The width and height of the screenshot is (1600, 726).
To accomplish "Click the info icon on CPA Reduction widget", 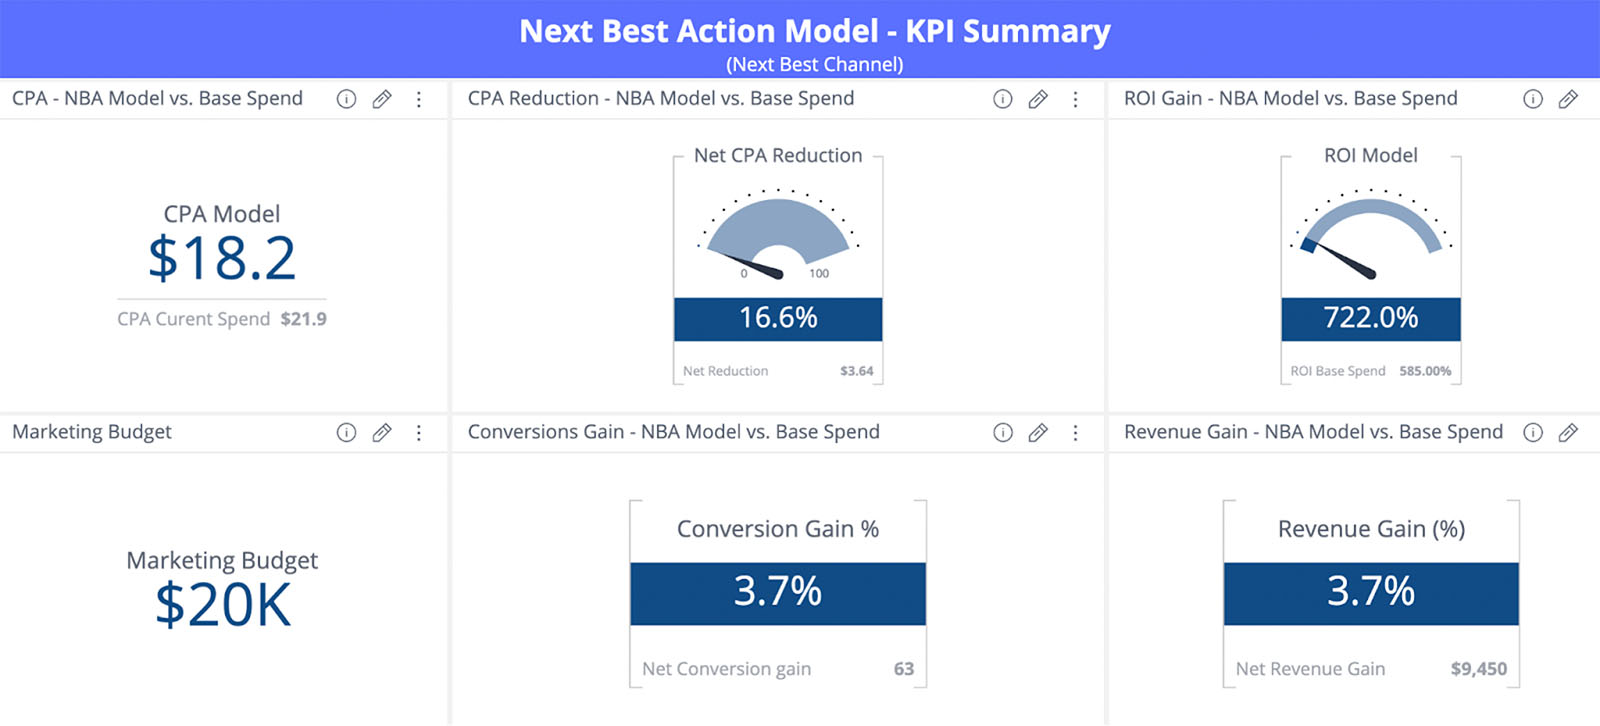I will [1003, 99].
